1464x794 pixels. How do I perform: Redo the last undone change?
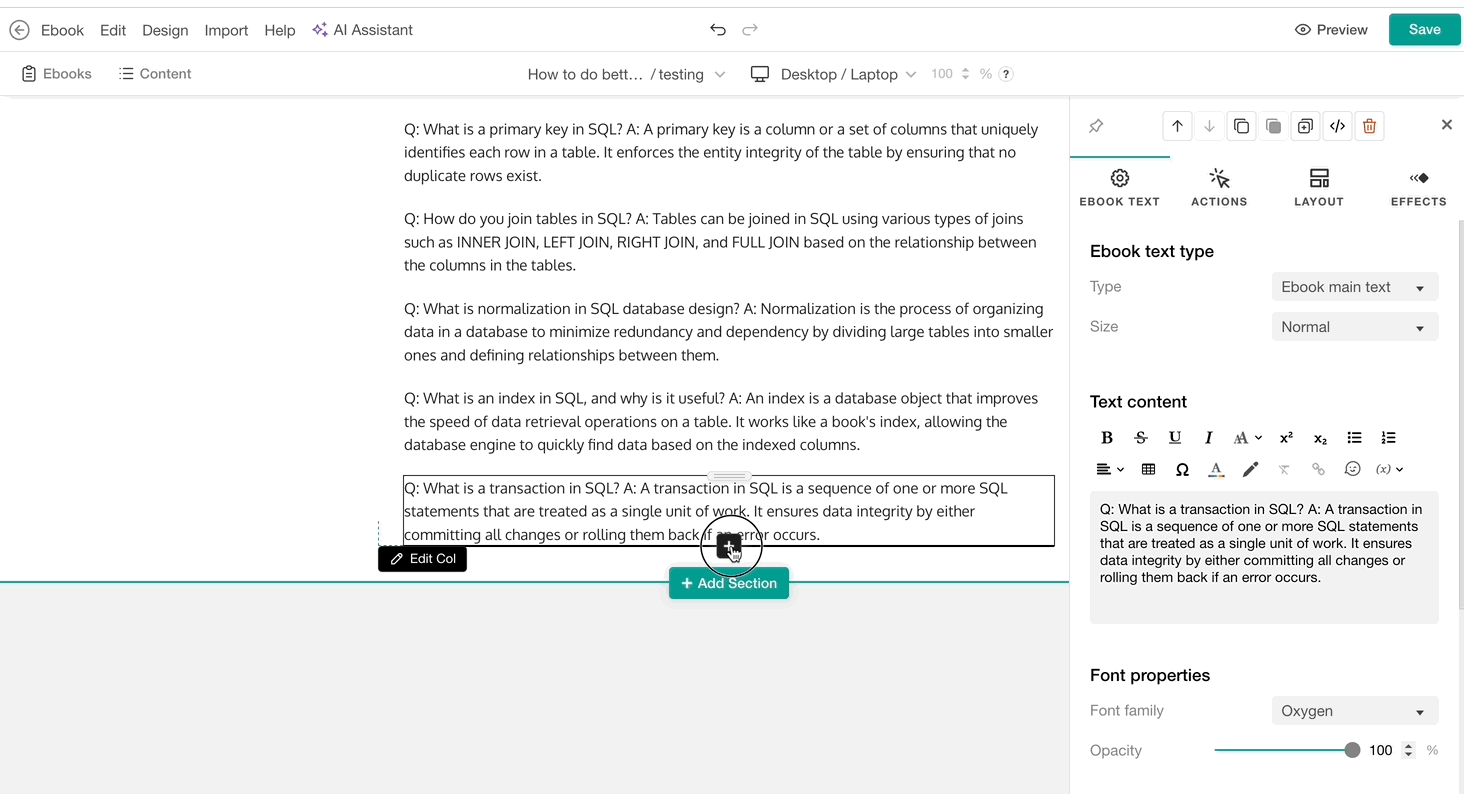pyautogui.click(x=750, y=30)
